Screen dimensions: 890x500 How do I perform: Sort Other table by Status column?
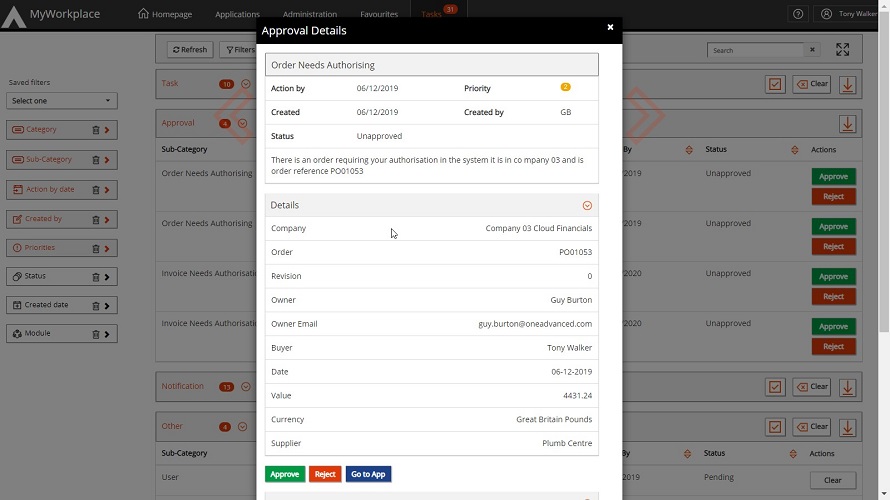pyautogui.click(x=793, y=453)
